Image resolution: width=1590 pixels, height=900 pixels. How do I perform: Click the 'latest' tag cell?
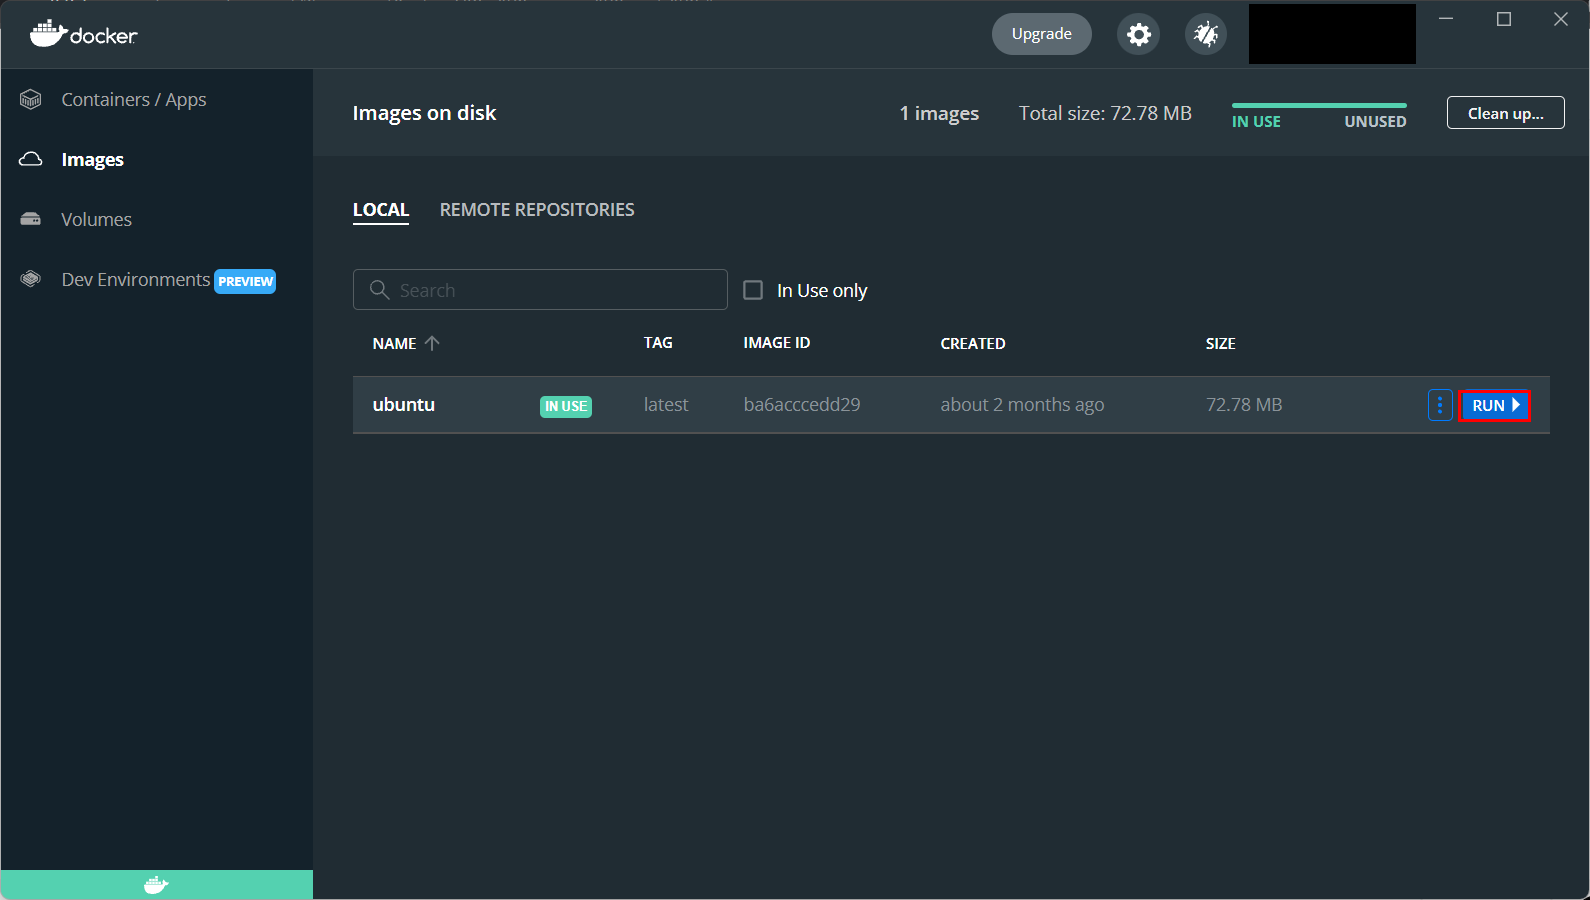pyautogui.click(x=666, y=404)
